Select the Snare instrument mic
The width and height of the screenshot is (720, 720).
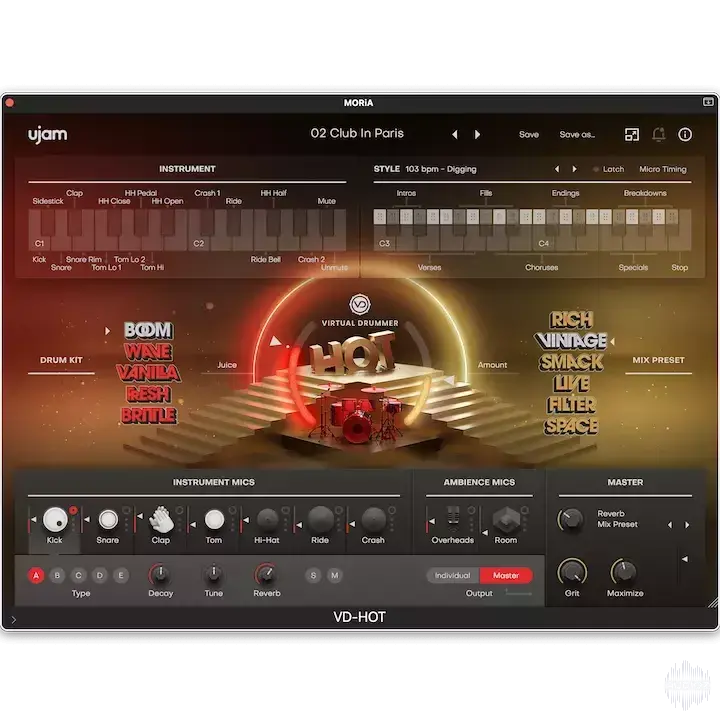click(108, 520)
